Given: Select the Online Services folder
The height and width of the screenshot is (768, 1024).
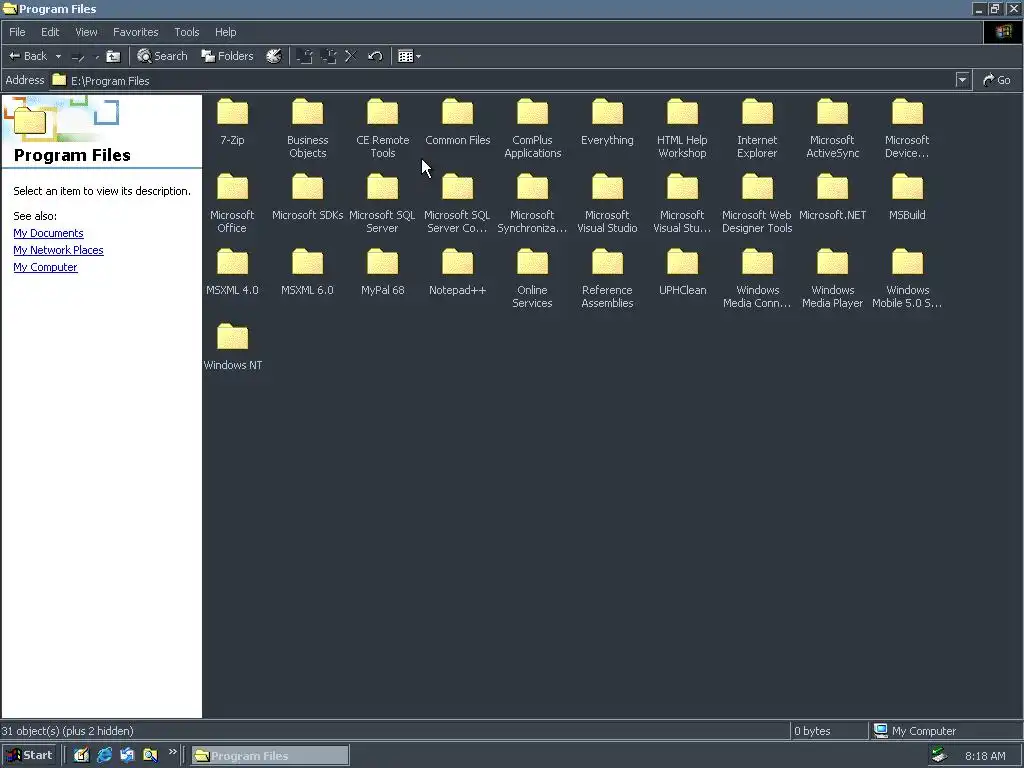Looking at the screenshot, I should [x=532, y=279].
